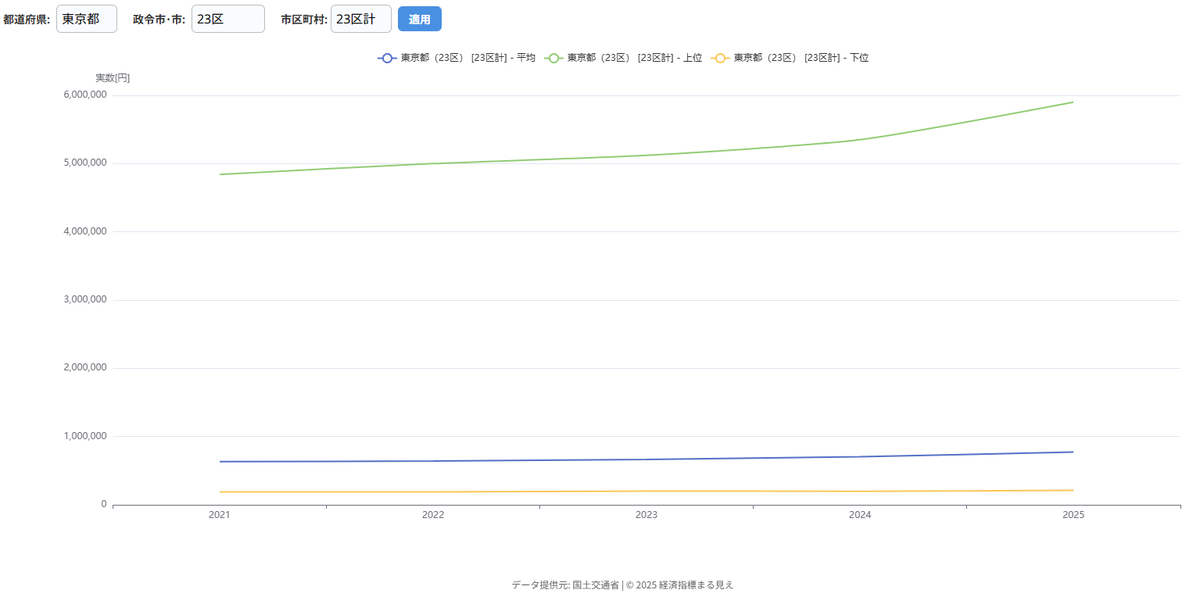
Task: Click the yellow 下位 line on the chart
Action: pyautogui.click(x=646, y=491)
